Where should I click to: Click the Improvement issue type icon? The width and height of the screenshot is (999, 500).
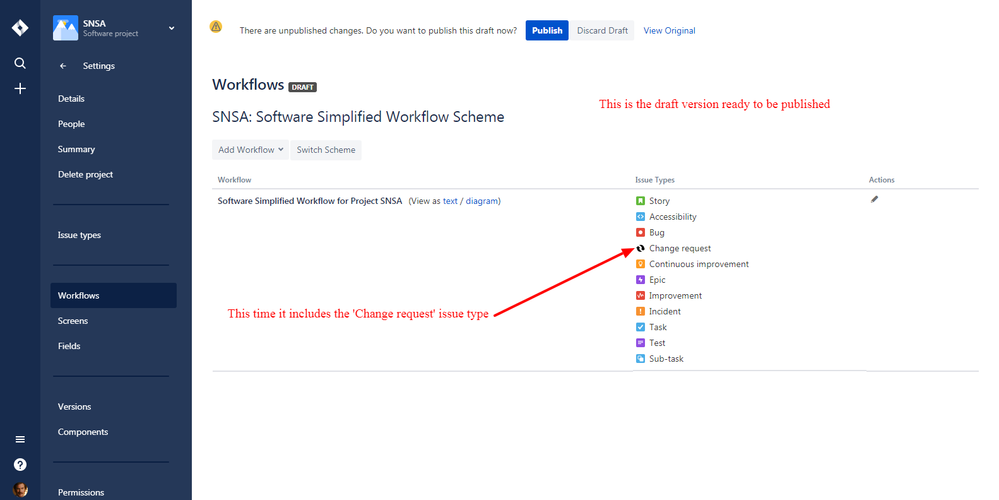pos(640,296)
